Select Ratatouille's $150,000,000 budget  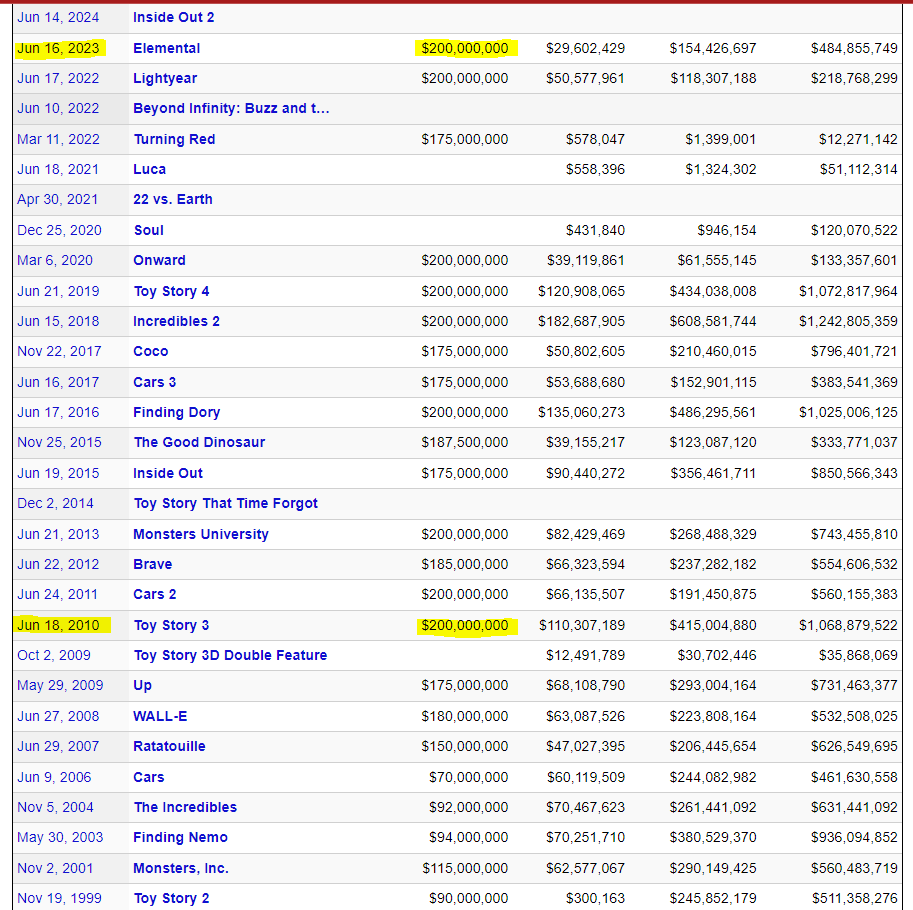coord(465,746)
